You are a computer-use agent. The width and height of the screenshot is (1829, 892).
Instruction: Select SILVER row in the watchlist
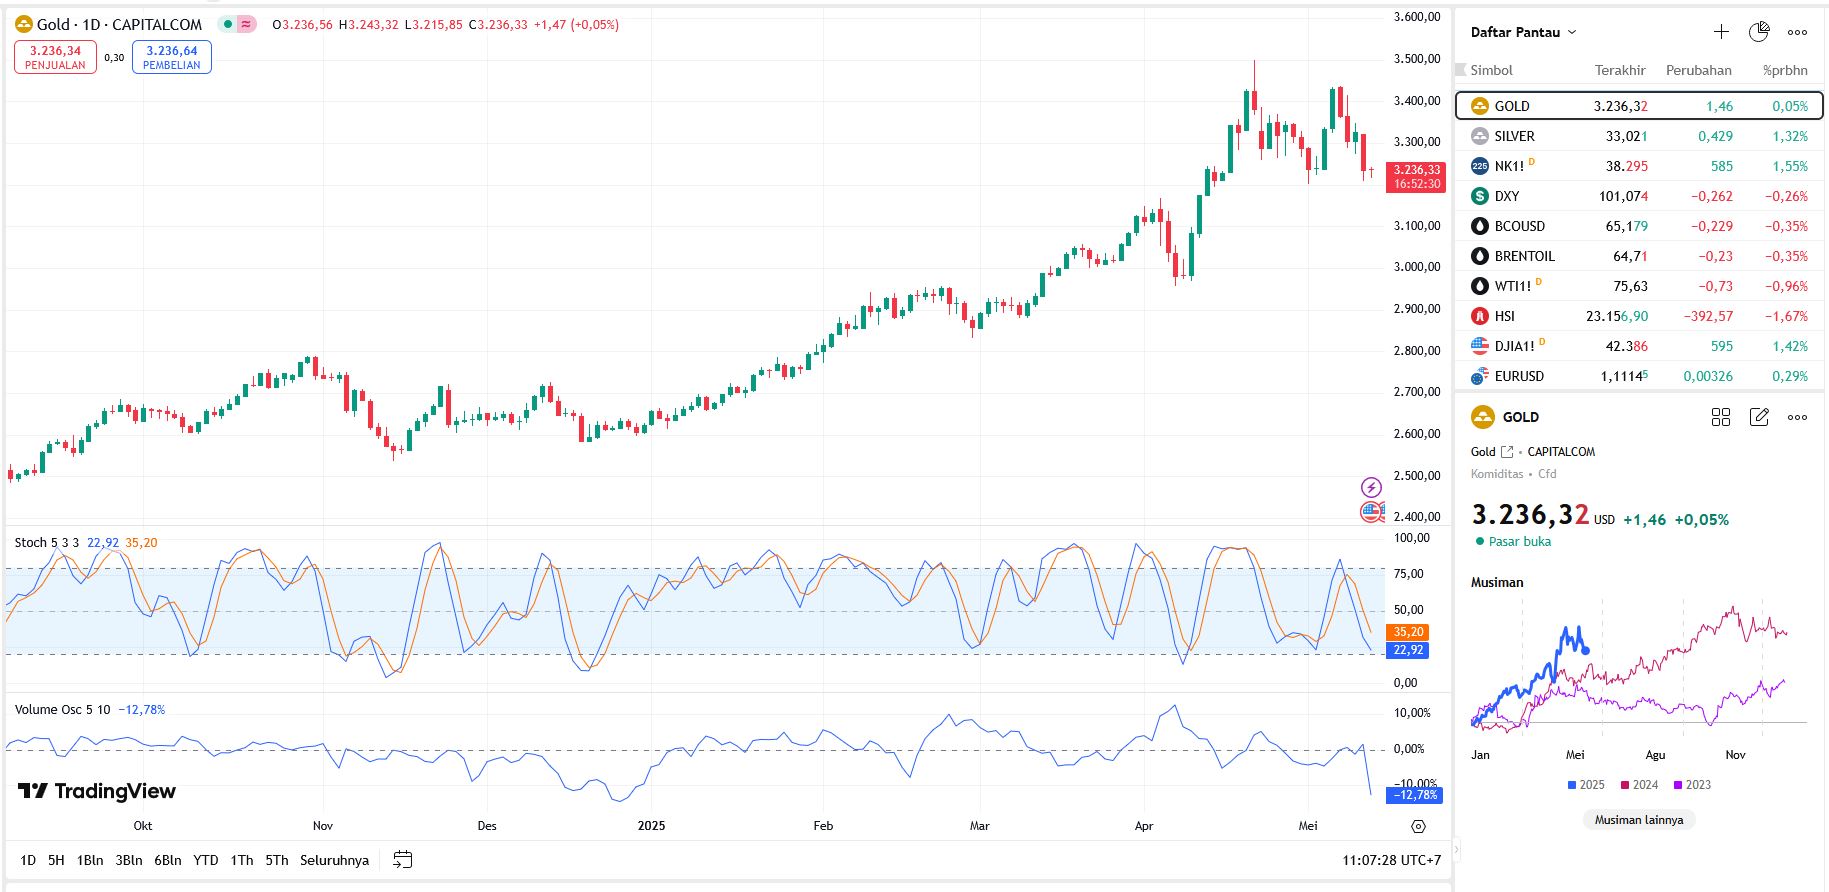pyautogui.click(x=1638, y=136)
